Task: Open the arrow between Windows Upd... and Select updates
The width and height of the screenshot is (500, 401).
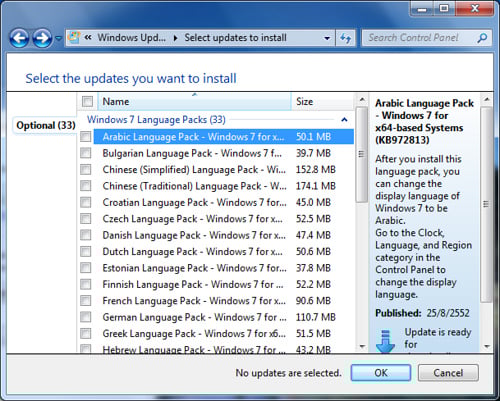Action: 175,38
